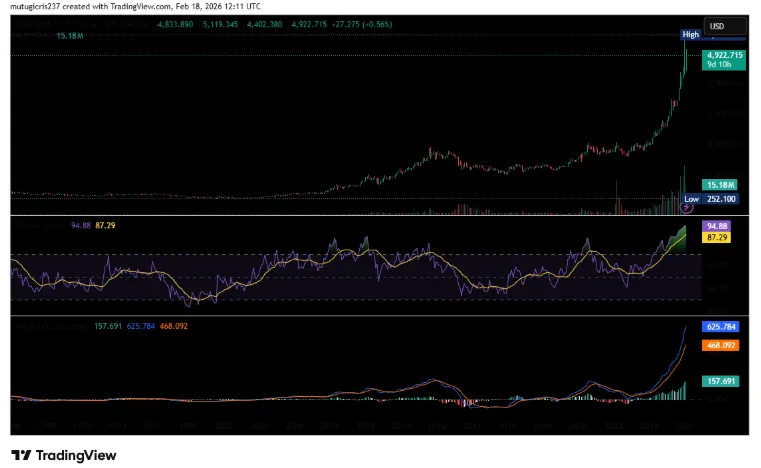Click the RSI legend value 94.88
Image resolution: width=761 pixels, height=468 pixels.
[79, 226]
